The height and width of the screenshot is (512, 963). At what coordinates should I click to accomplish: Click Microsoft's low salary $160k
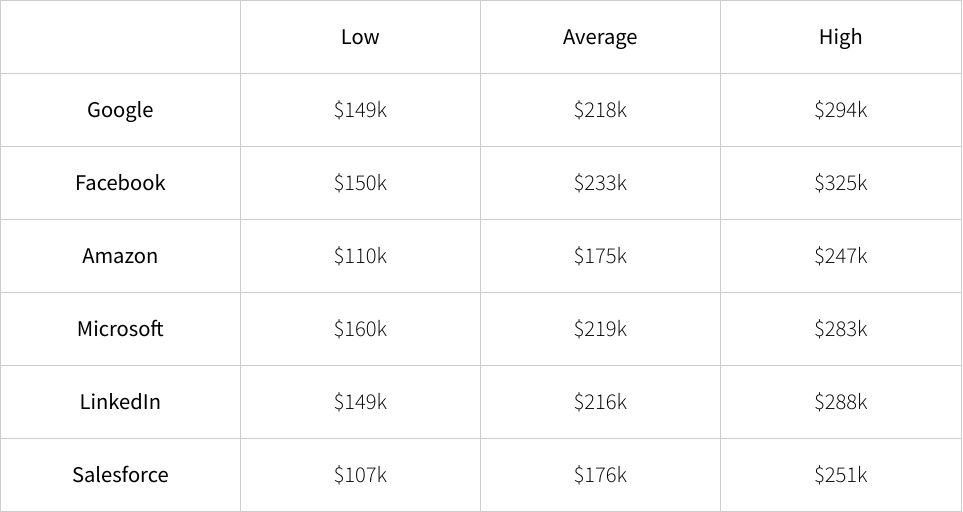point(360,329)
